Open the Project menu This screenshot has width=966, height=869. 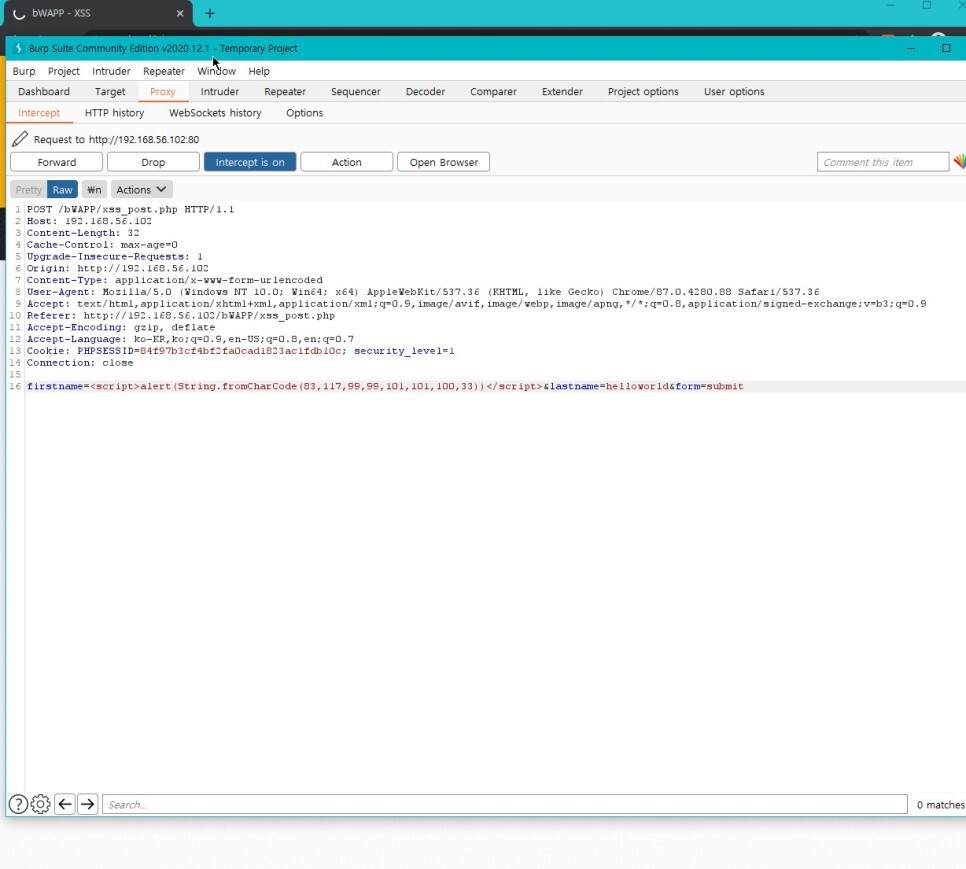pos(63,71)
